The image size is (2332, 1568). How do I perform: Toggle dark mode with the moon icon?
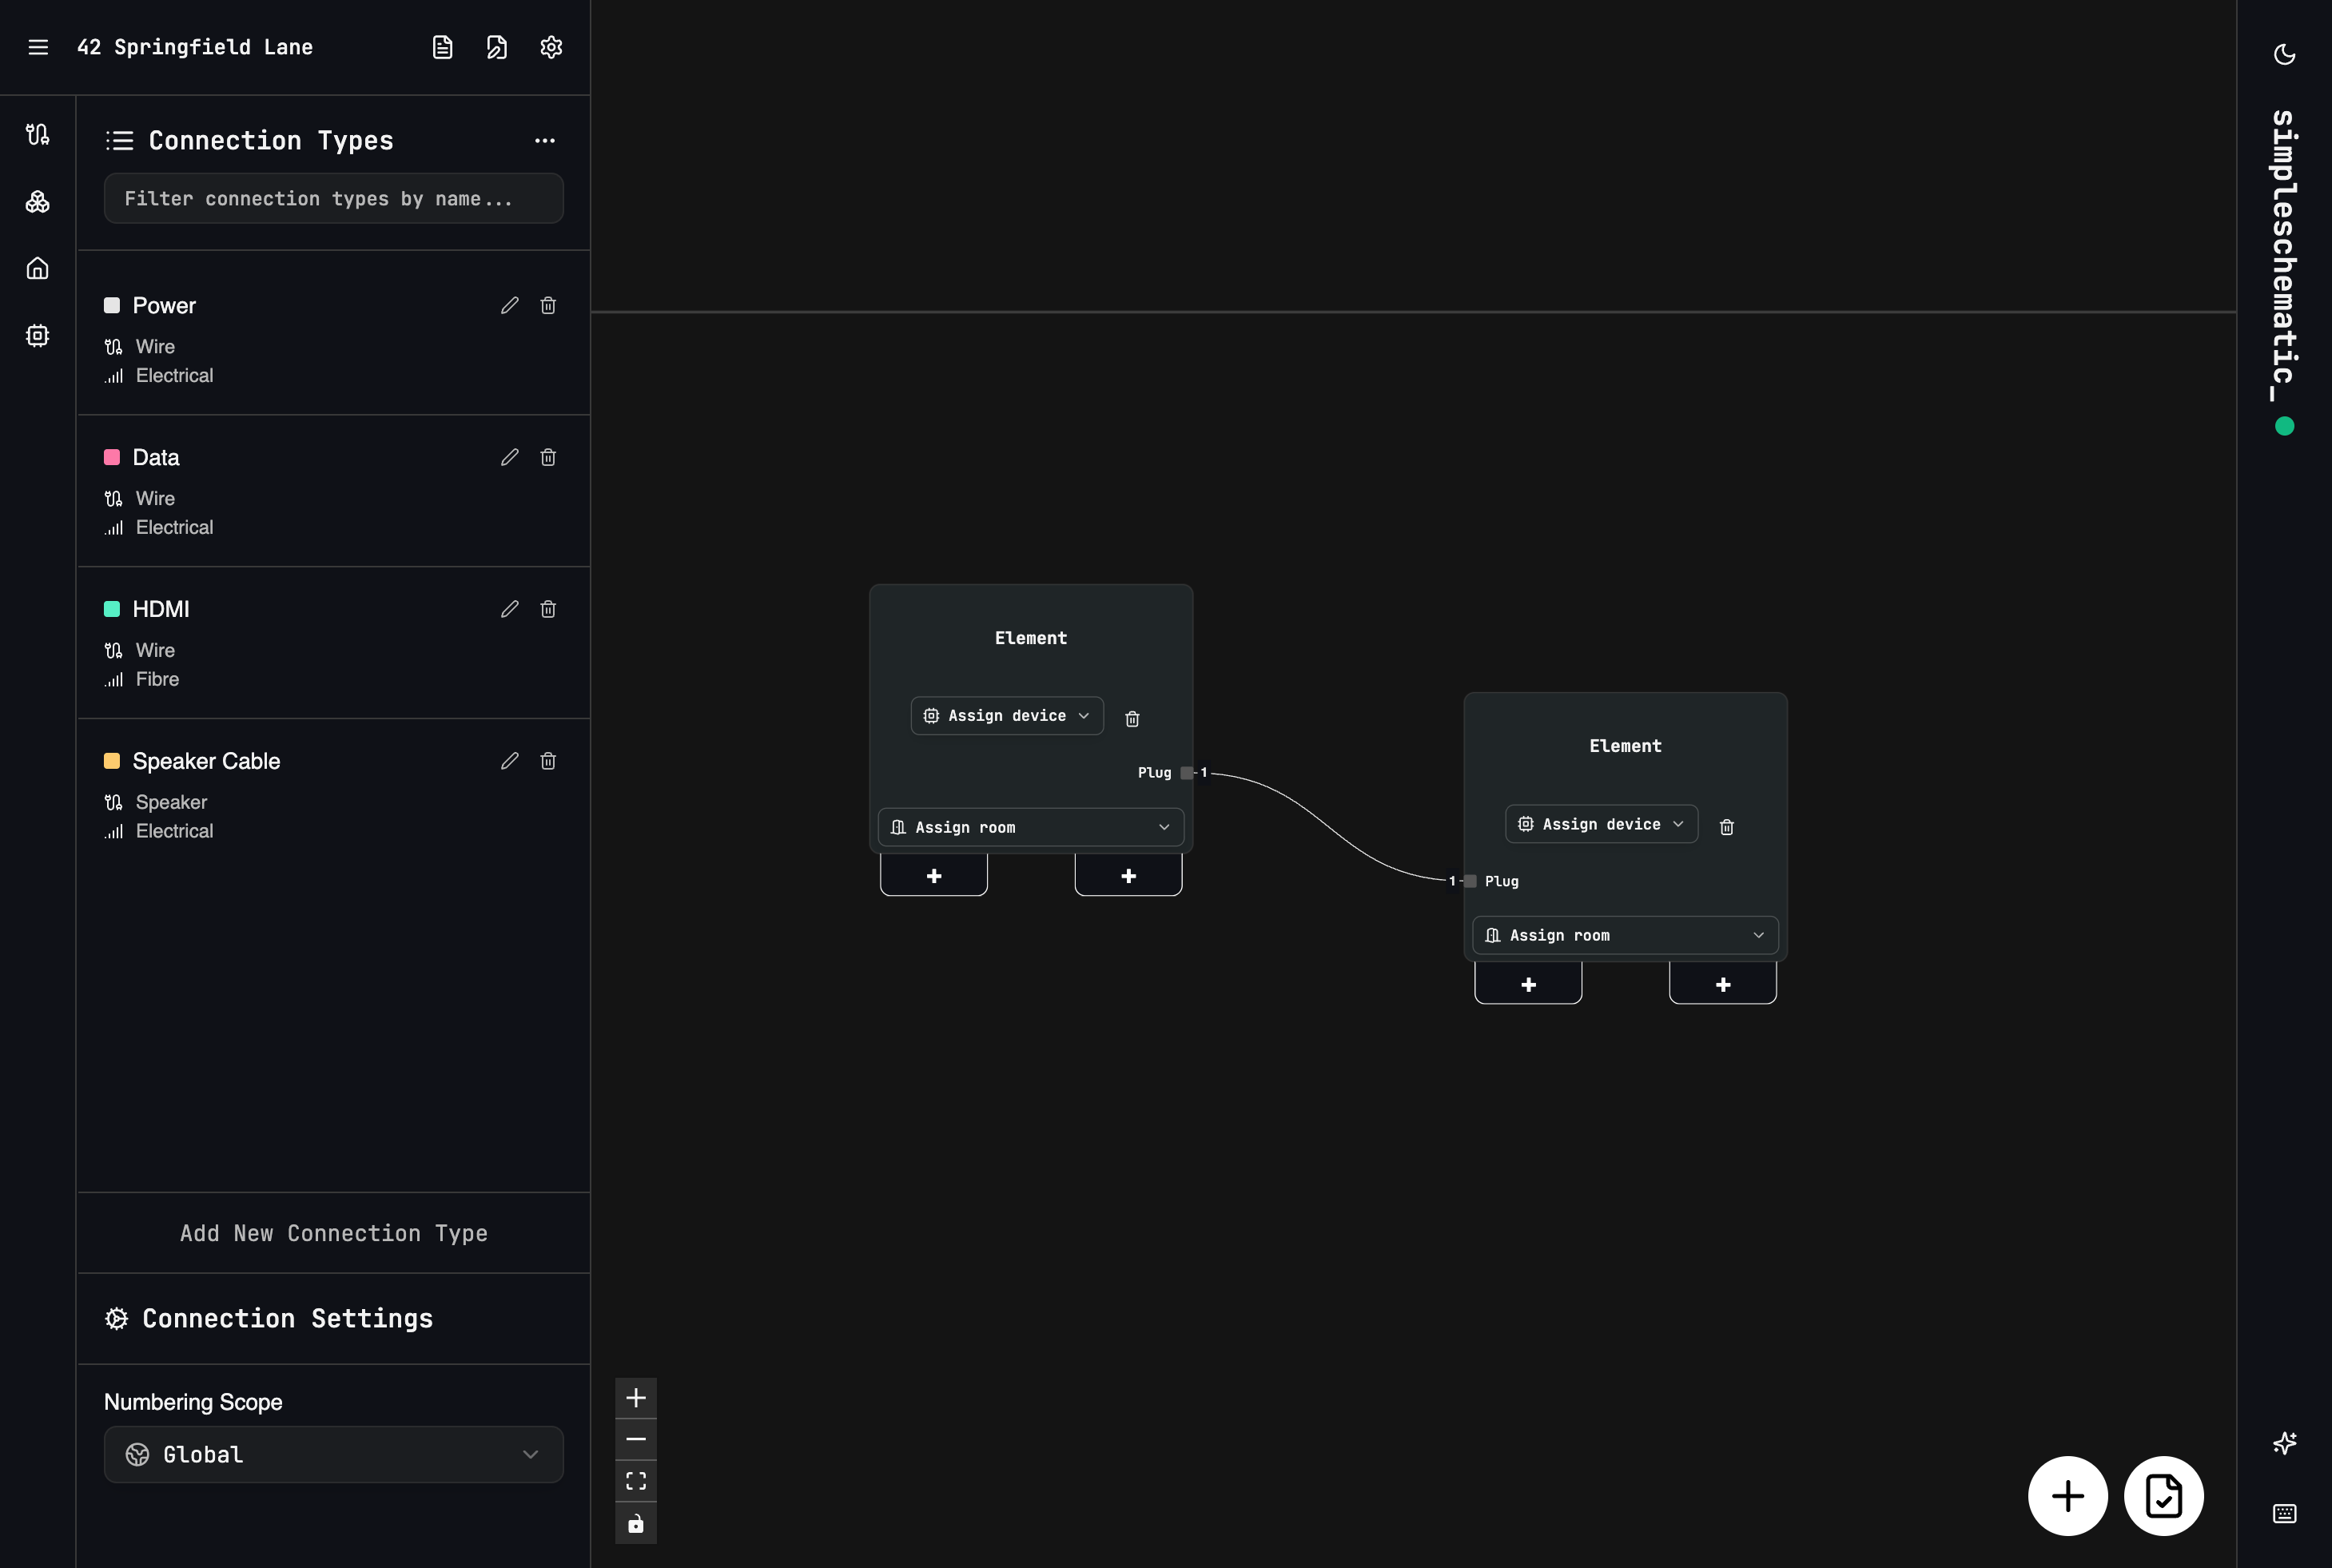pyautogui.click(x=2286, y=52)
